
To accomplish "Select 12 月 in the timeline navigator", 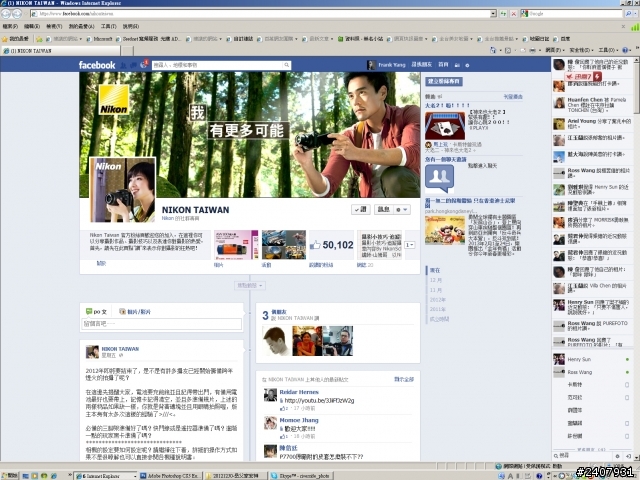I will [x=436, y=280].
